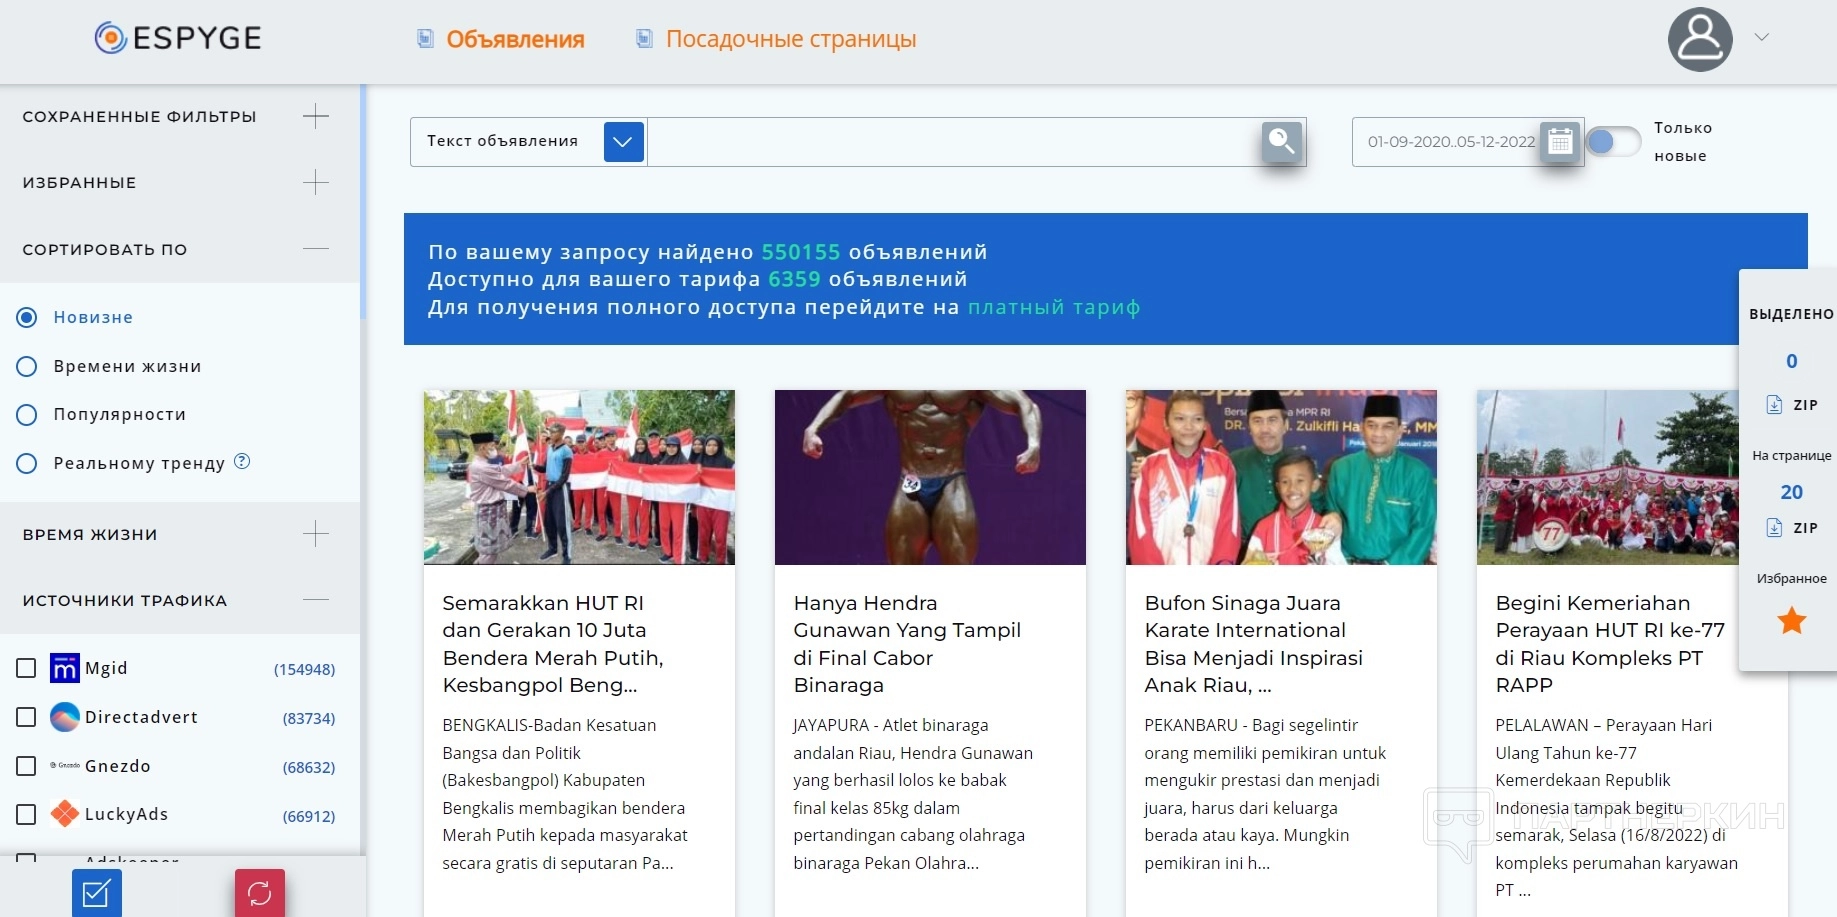Check the LuckyAds traffic source

pos(27,814)
